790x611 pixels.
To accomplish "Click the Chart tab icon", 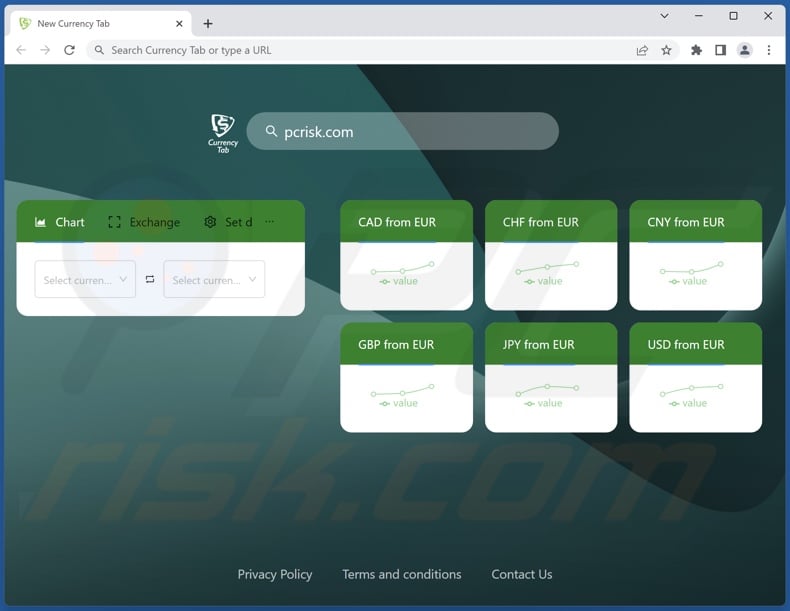I will (x=40, y=222).
